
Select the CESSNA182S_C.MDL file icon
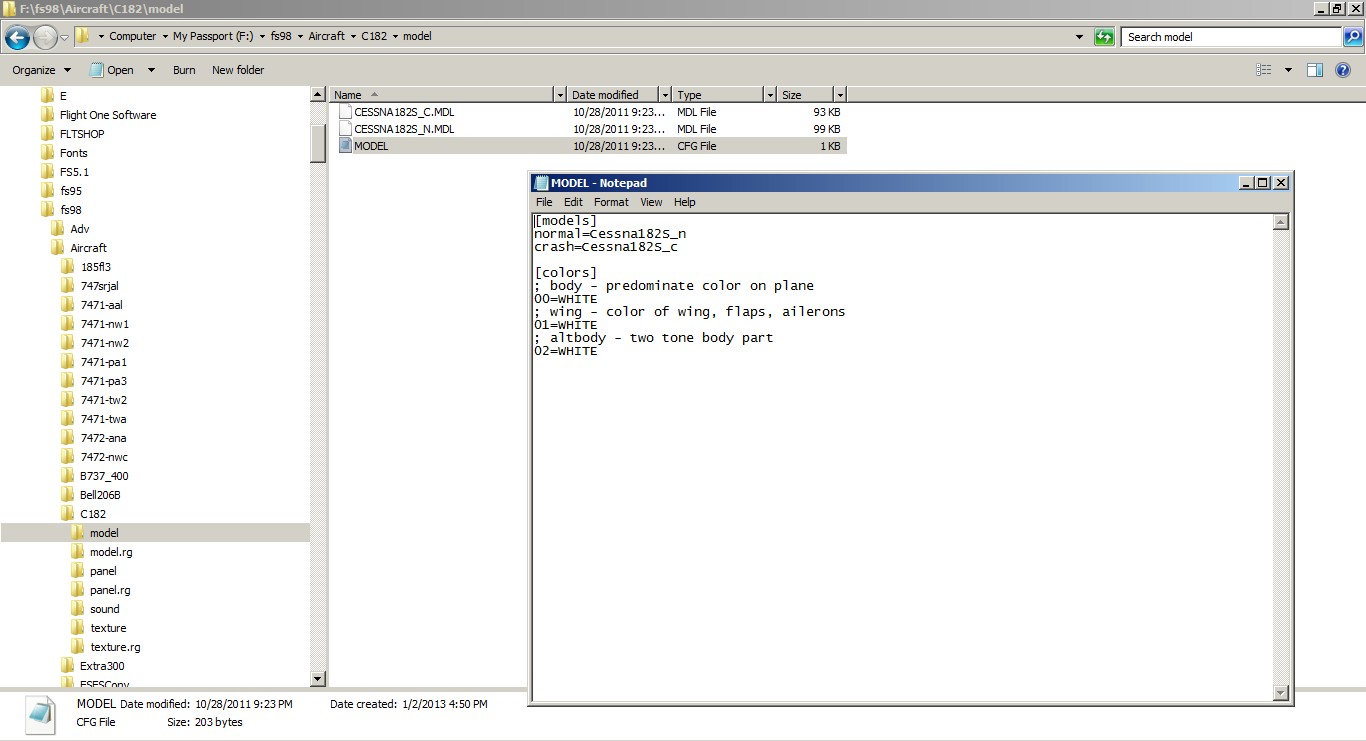345,112
